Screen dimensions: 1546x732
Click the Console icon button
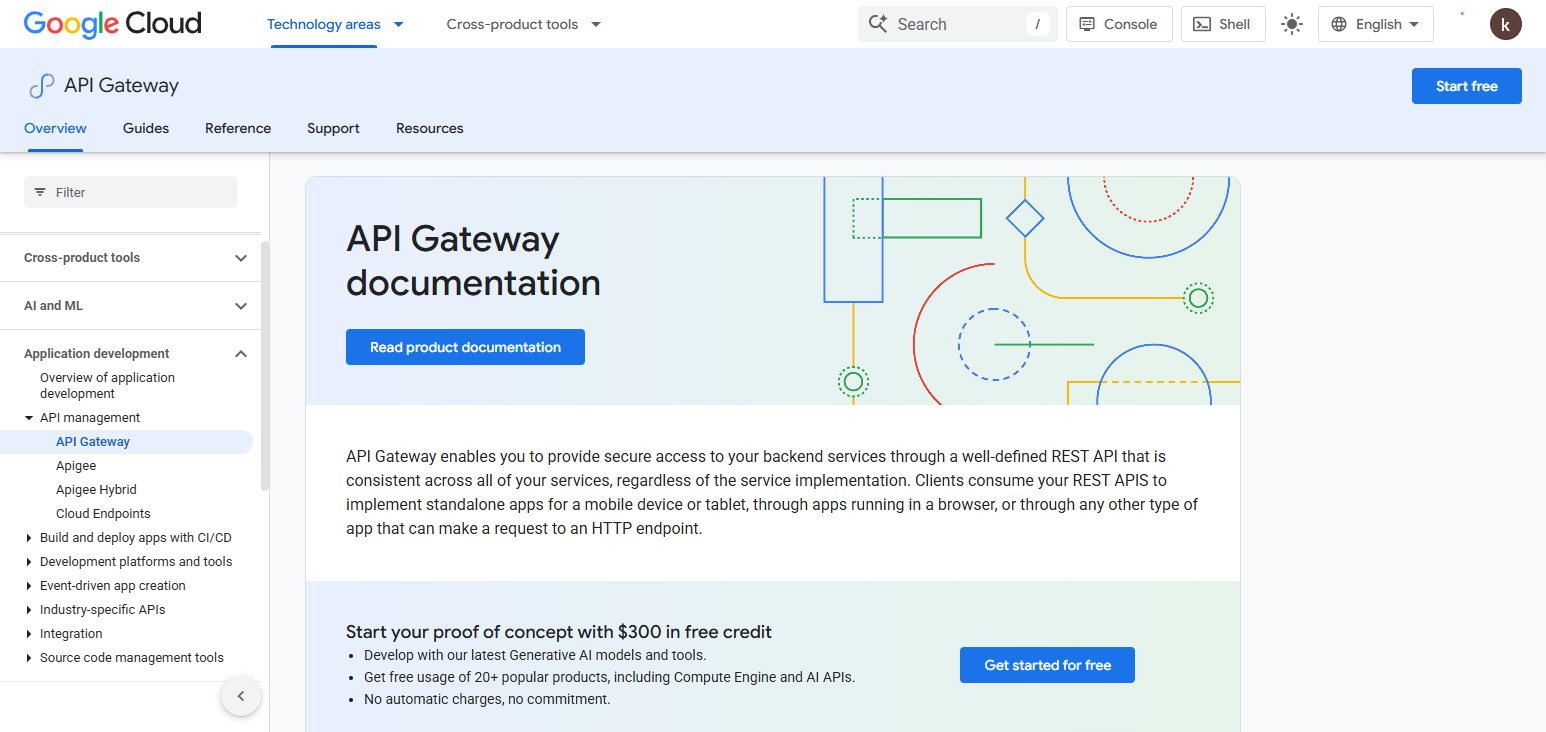[x=1118, y=24]
